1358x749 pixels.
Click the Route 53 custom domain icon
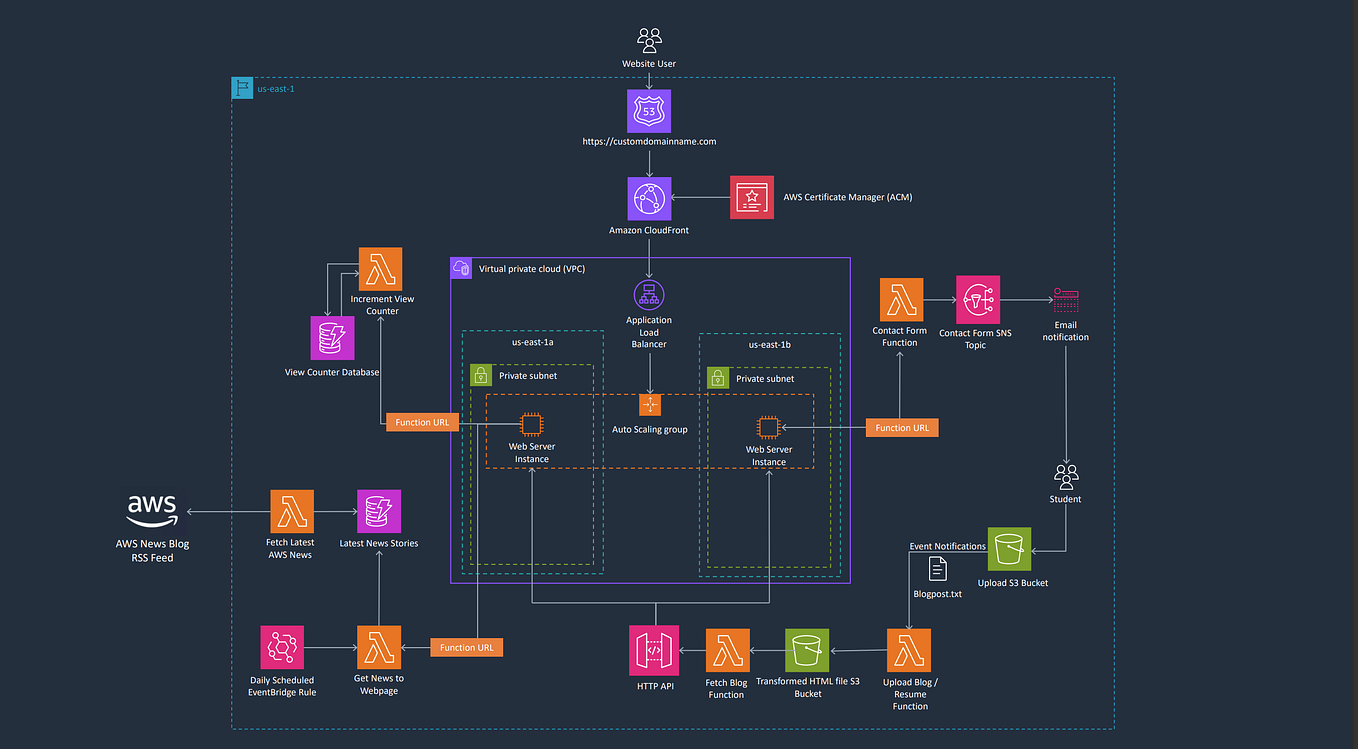point(648,111)
